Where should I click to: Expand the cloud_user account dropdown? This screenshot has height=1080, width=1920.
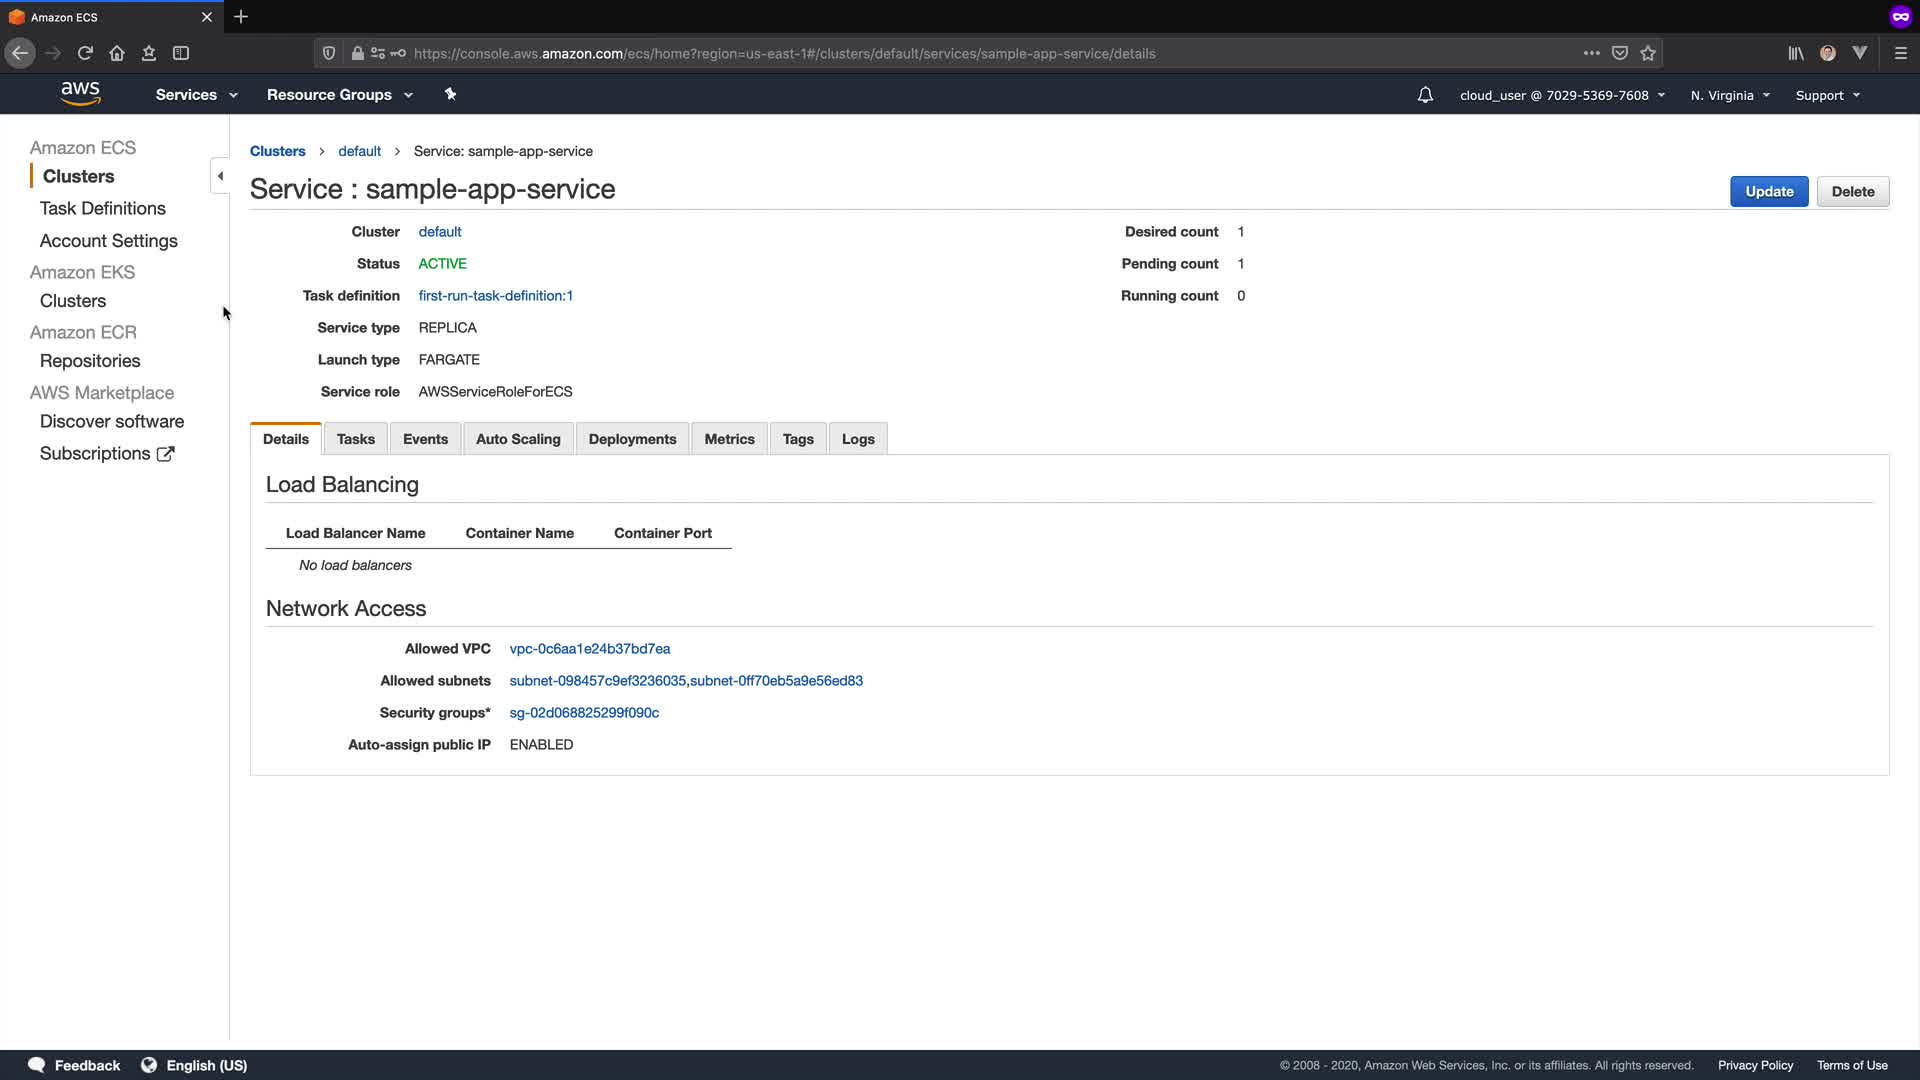pos(1562,96)
